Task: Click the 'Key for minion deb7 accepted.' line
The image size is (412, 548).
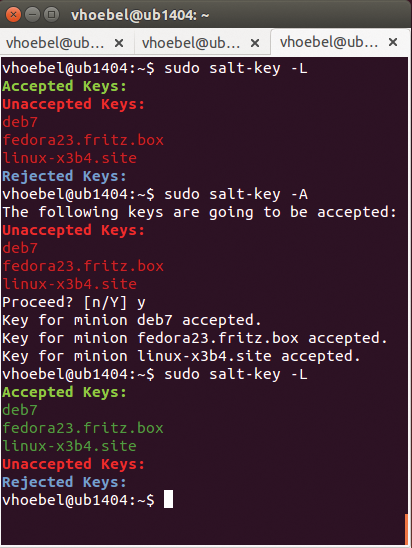Action: (132, 320)
